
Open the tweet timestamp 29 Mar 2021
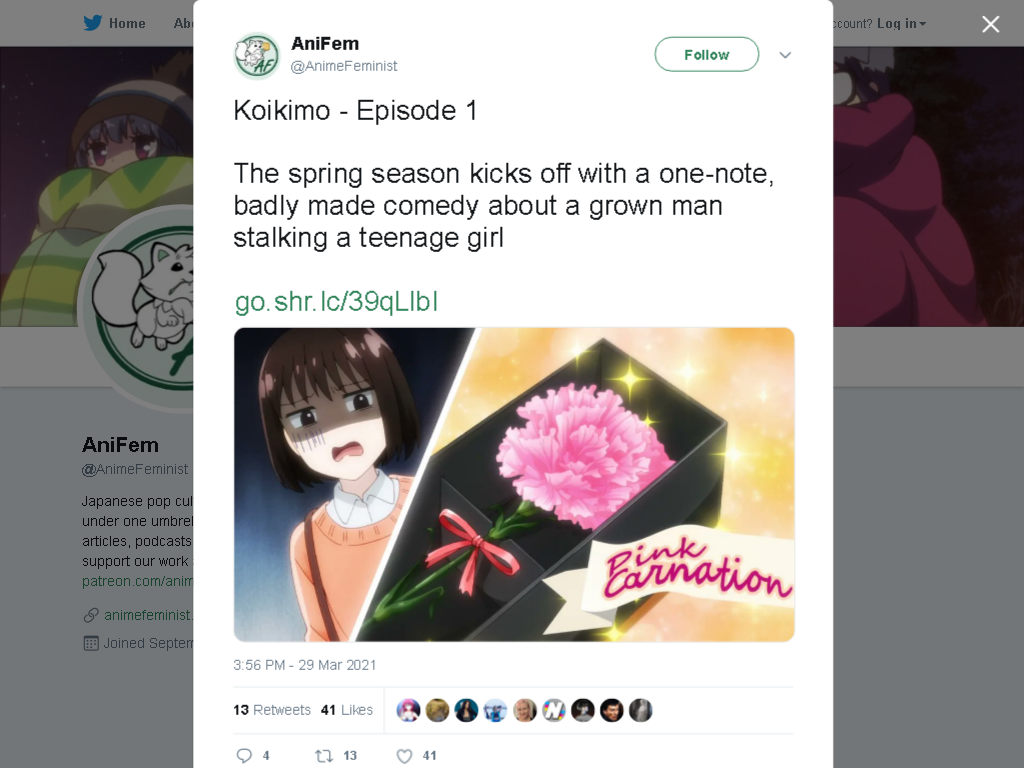point(304,665)
